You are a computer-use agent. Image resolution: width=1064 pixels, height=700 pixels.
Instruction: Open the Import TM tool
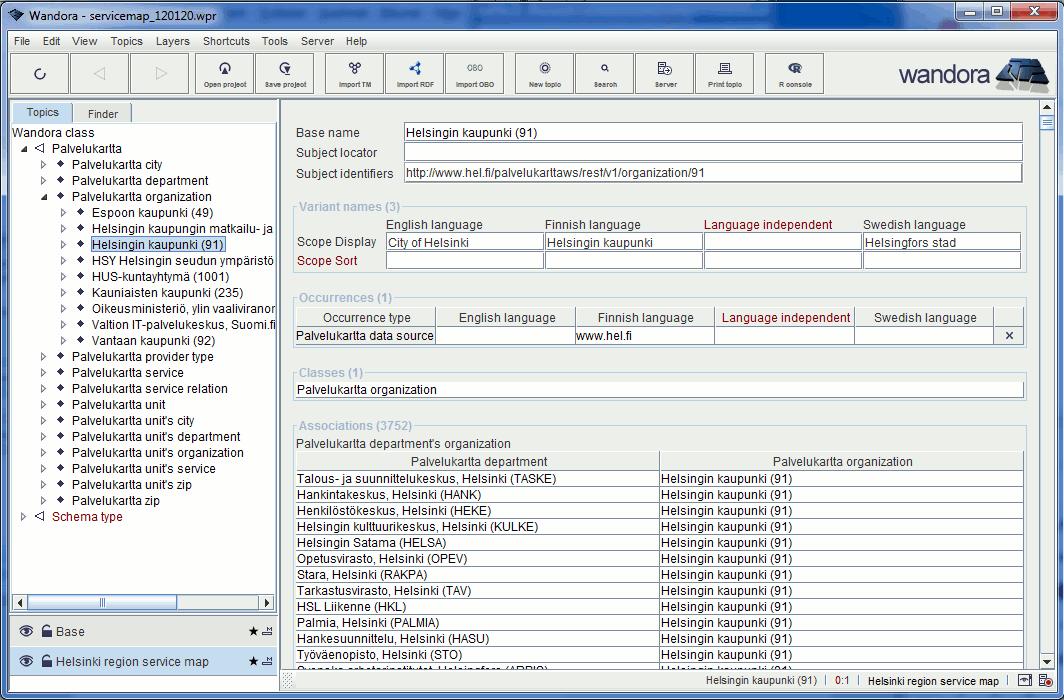[x=355, y=73]
